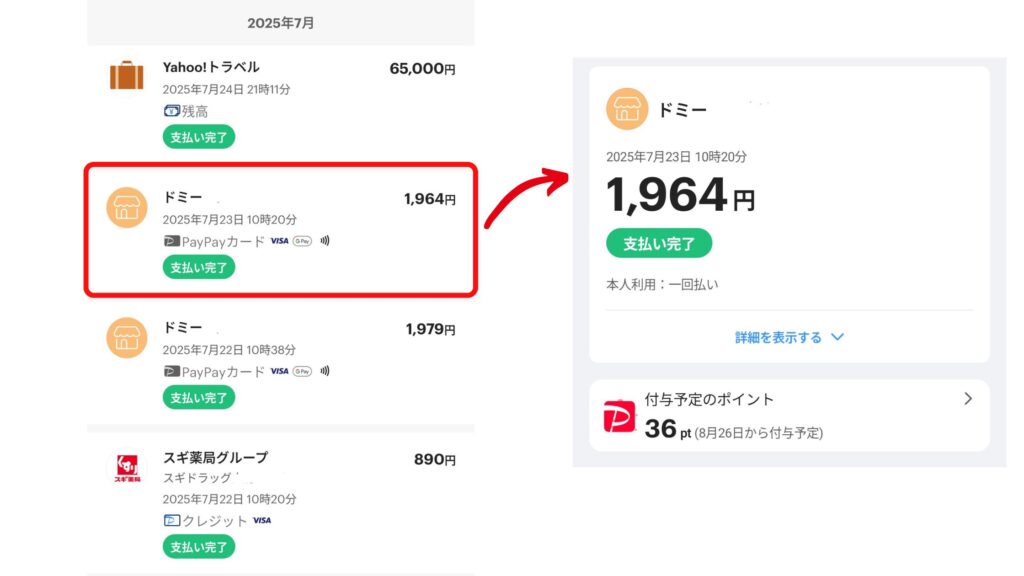This screenshot has width=1024, height=576.
Task: Click the red PayPay points logo
Action: click(x=619, y=416)
